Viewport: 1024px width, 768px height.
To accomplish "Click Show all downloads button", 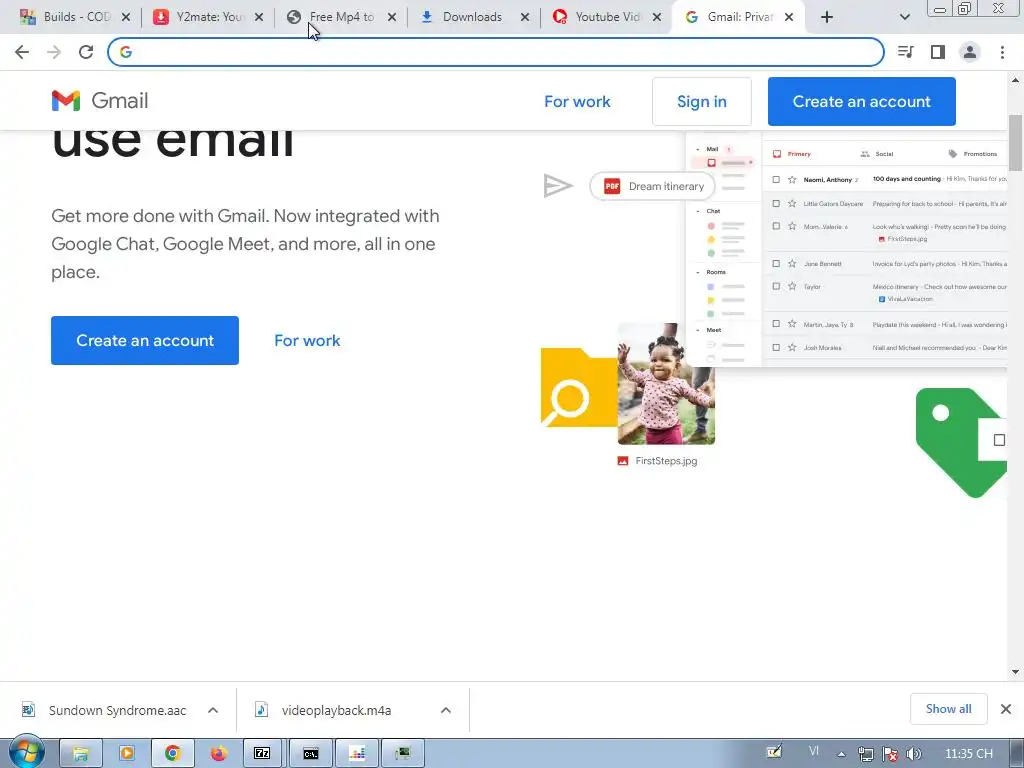I will pyautogui.click(x=948, y=709).
